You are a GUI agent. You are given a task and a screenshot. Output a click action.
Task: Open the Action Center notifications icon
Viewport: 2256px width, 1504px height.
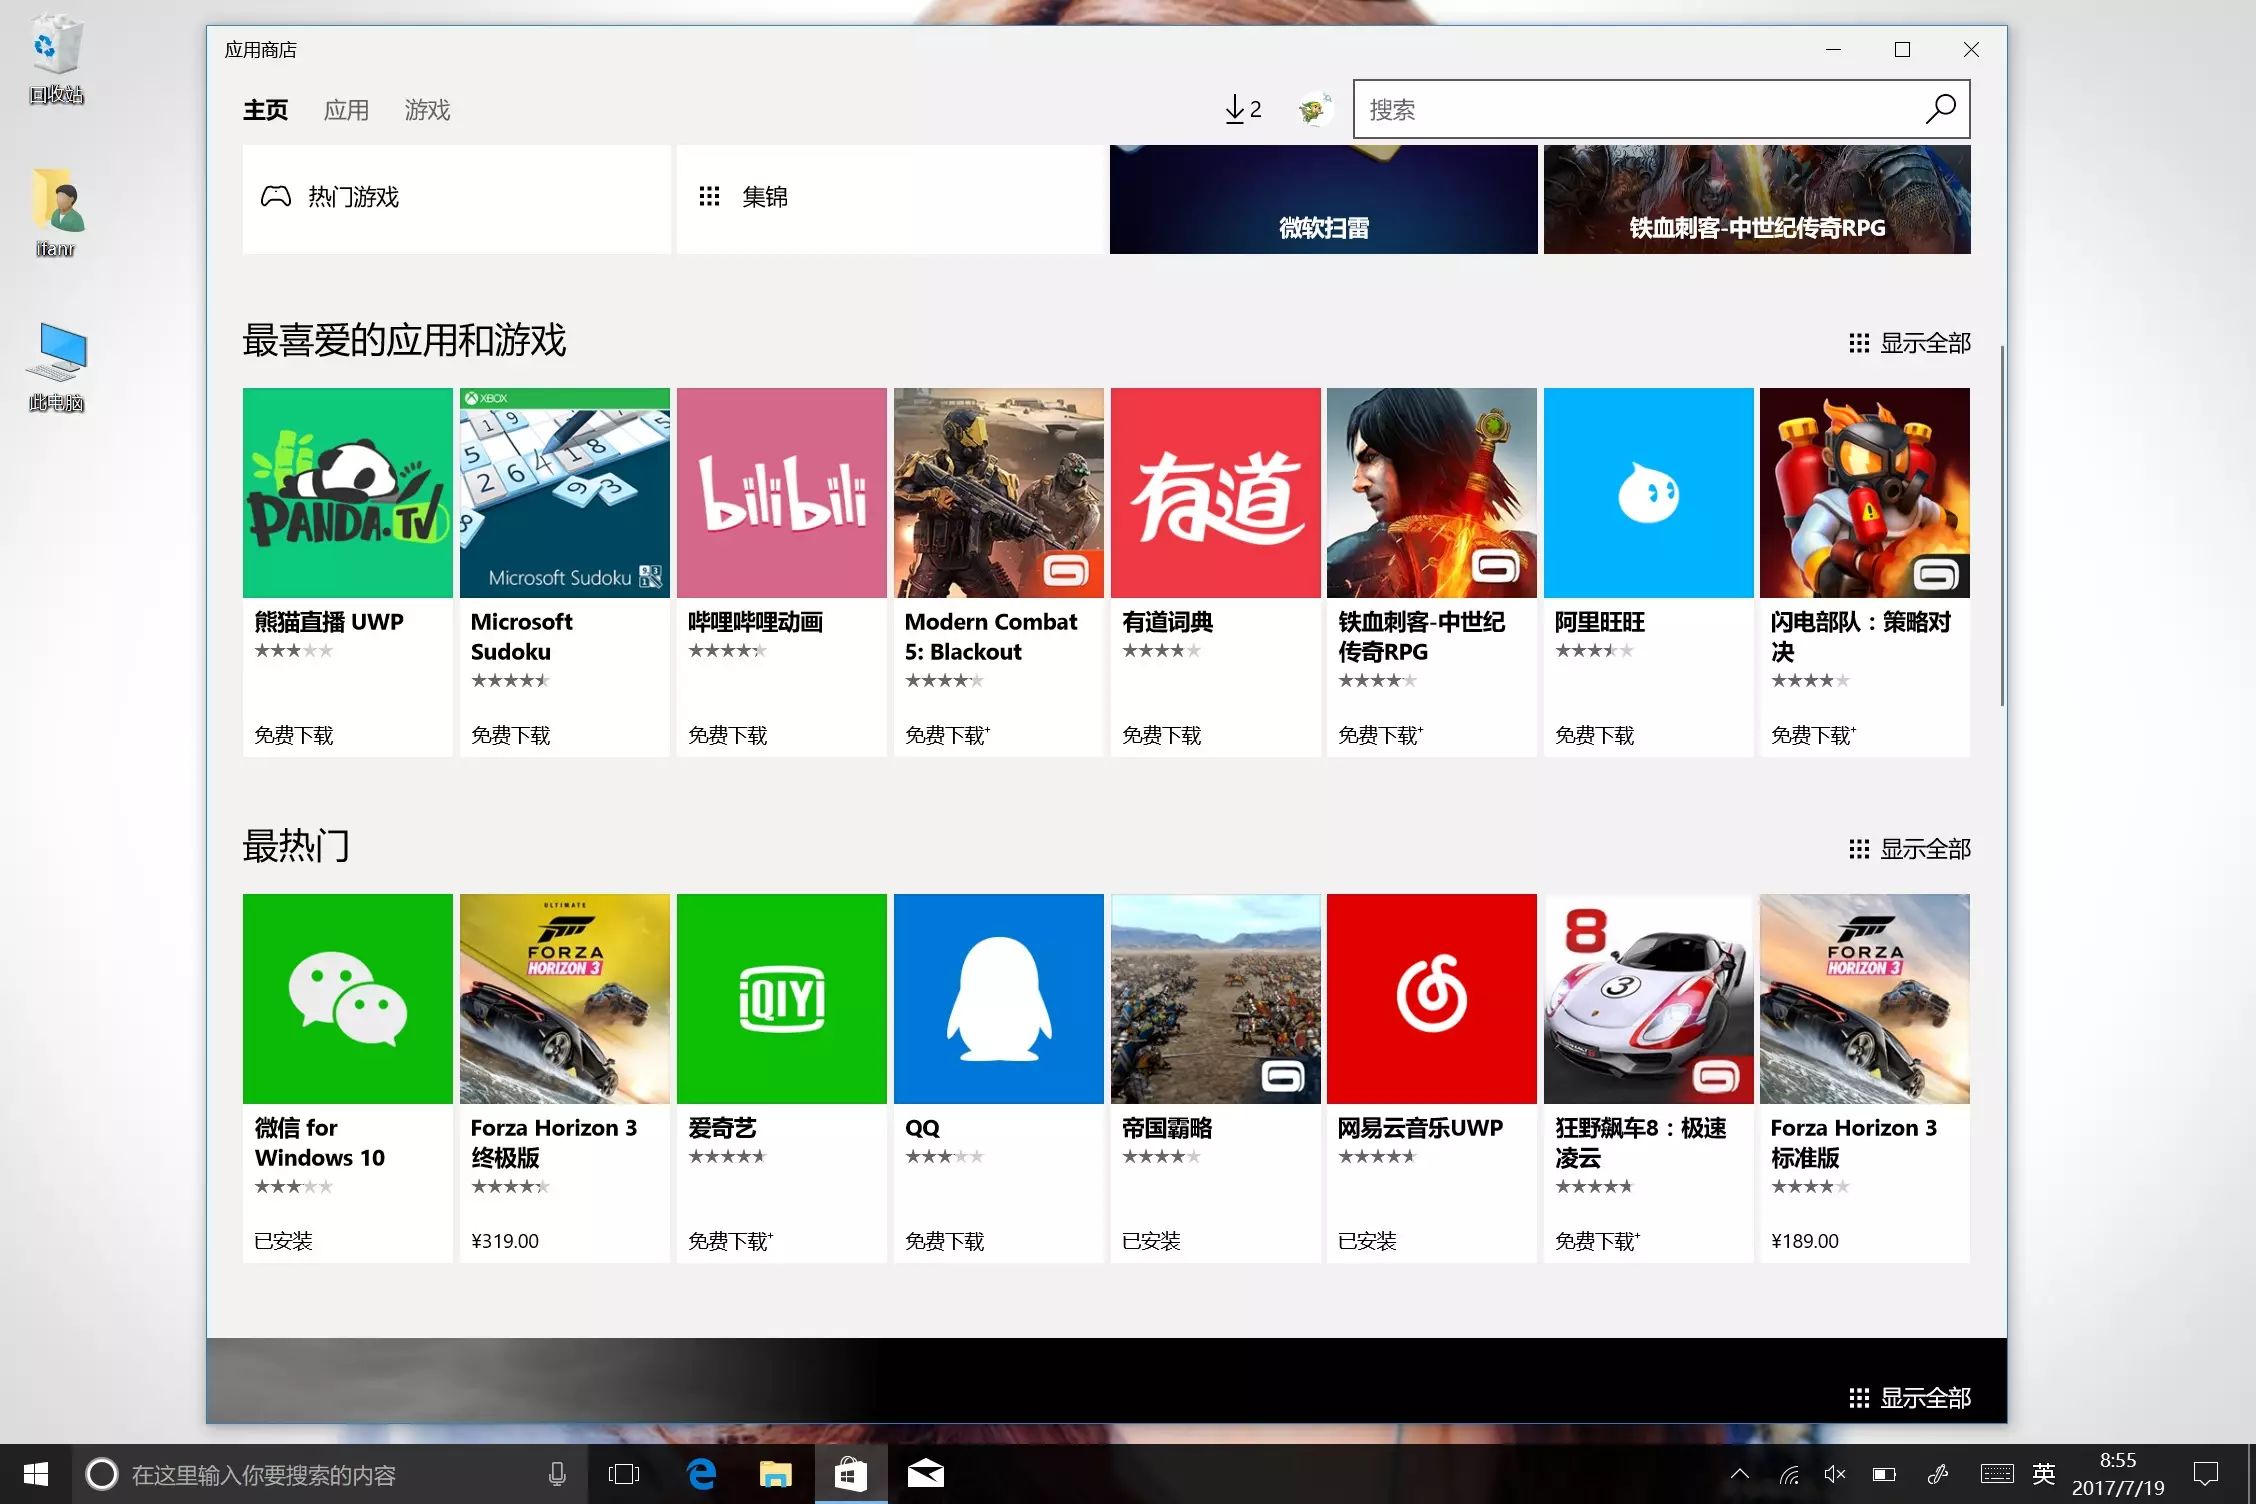coord(2206,1474)
